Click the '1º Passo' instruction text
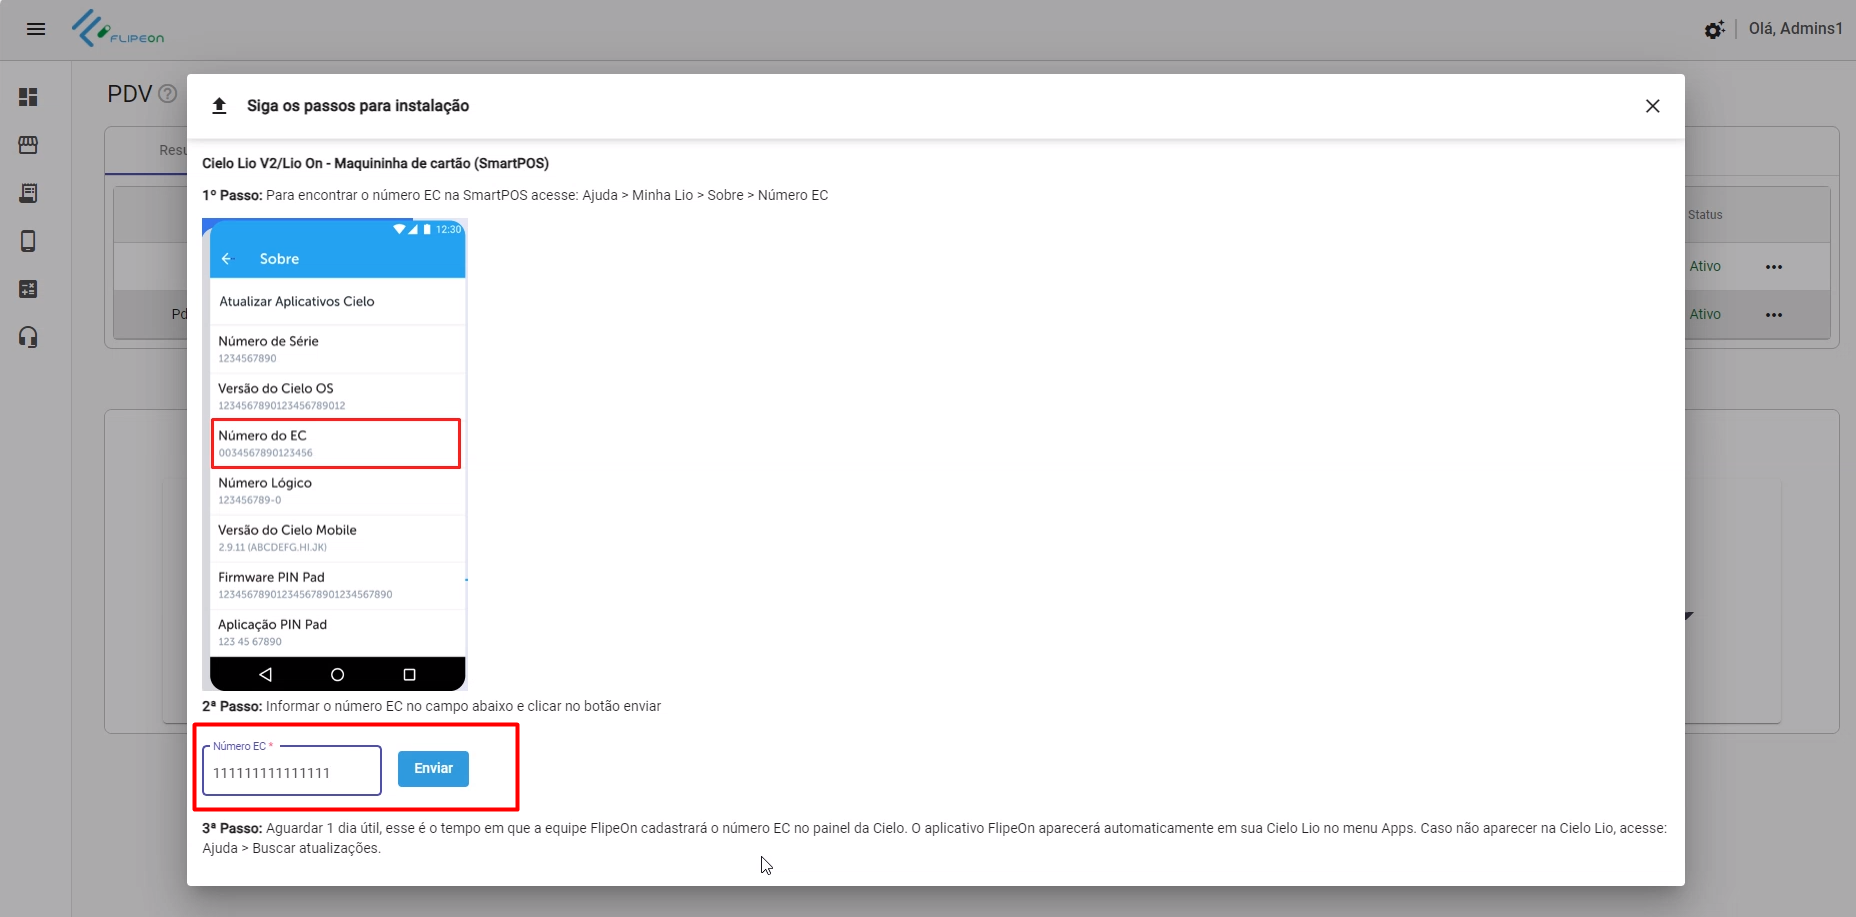 (515, 195)
